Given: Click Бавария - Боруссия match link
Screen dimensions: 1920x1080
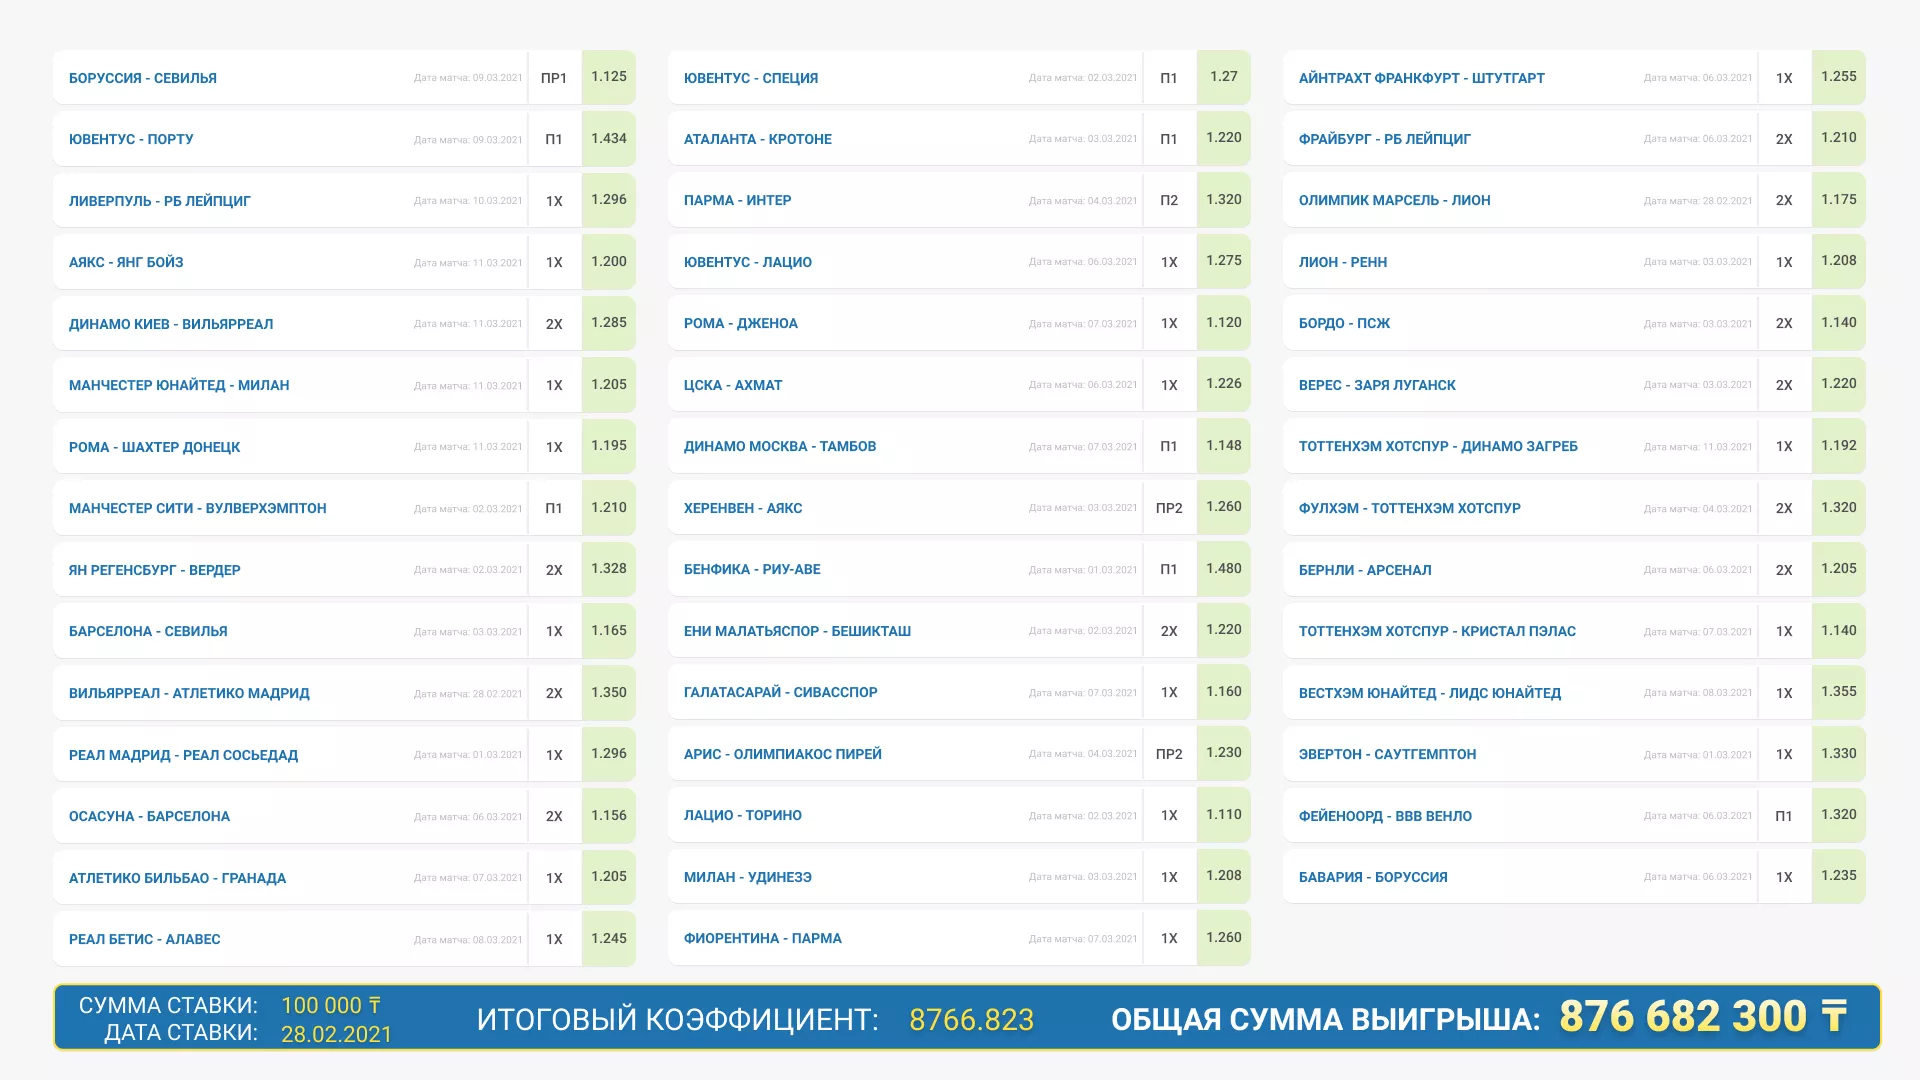Looking at the screenshot, I should 1373,877.
